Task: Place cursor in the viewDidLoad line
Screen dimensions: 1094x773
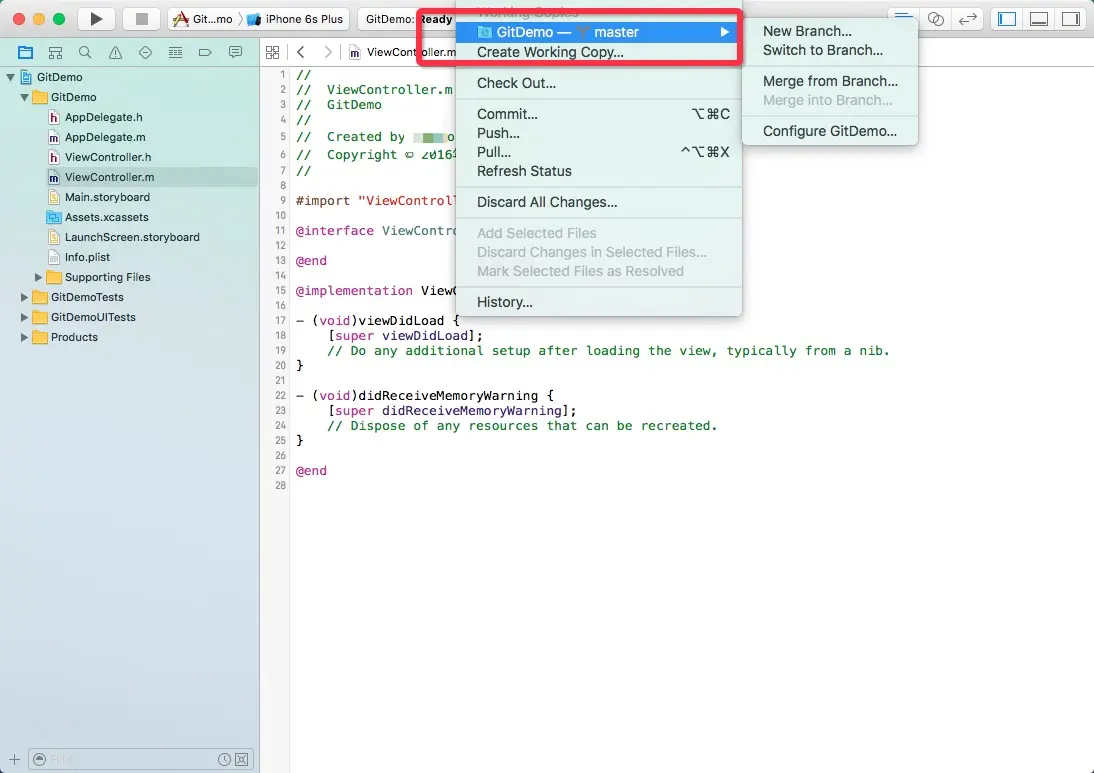Action: click(378, 321)
